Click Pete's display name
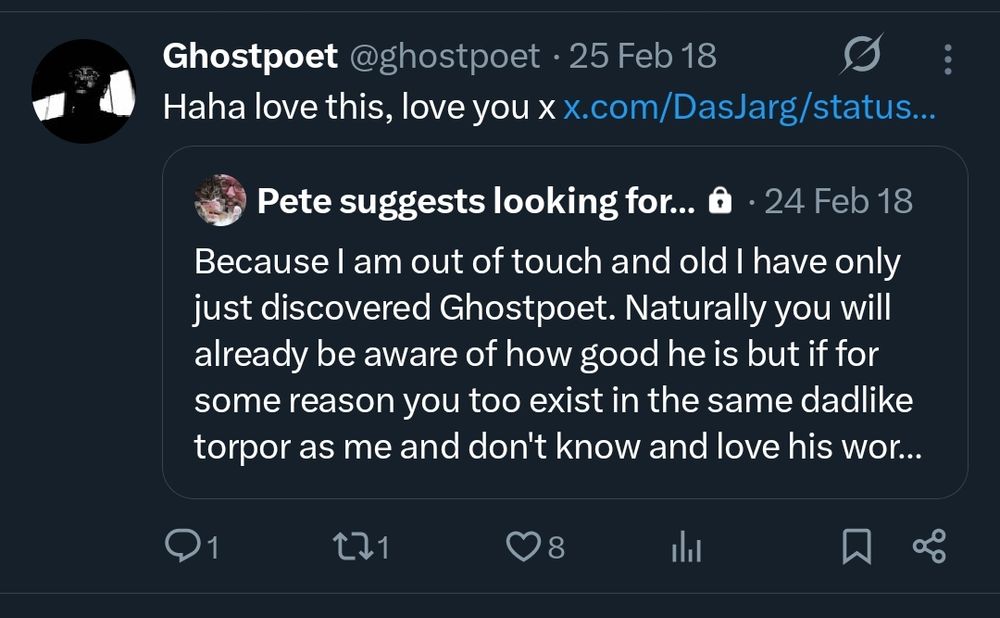The width and height of the screenshot is (1000, 618). [475, 200]
